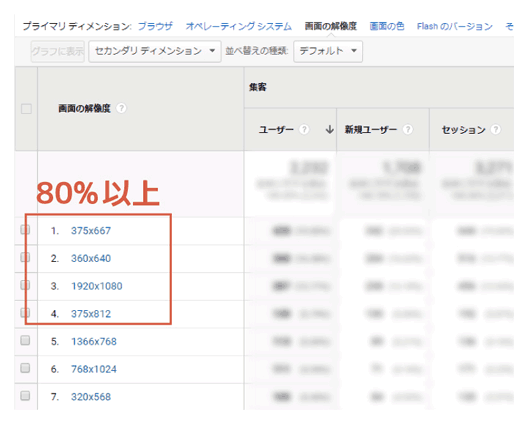This screenshot has height=427, width=529.
Task: Open the 768x1024 resolution link
Action: (94, 369)
